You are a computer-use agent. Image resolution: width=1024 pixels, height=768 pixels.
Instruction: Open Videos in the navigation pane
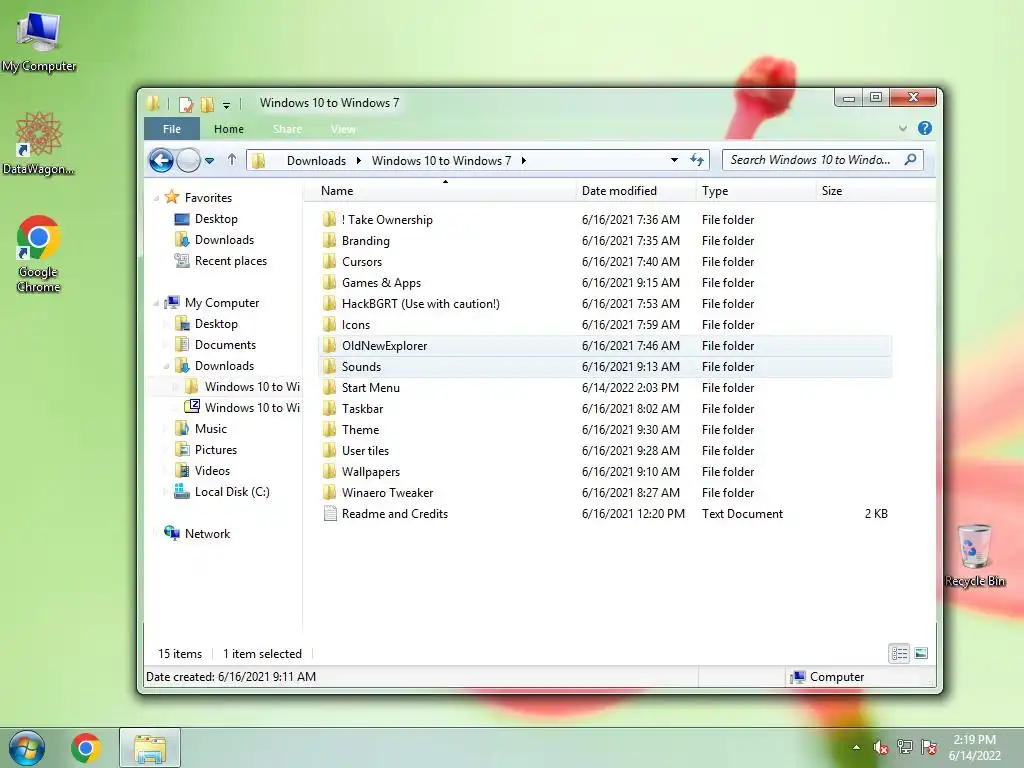212,470
